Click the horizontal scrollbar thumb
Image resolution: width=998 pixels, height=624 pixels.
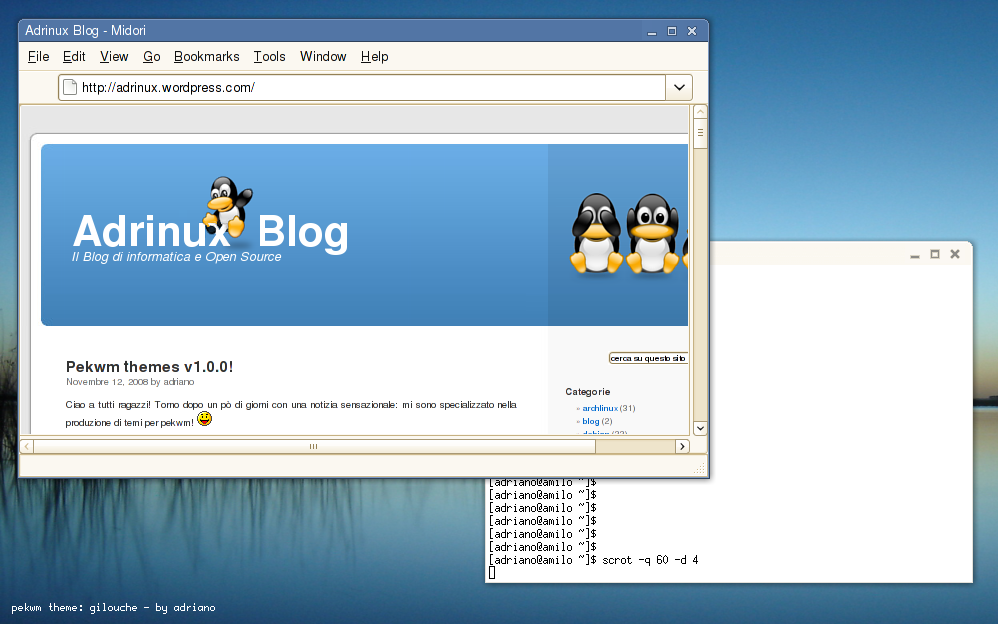314,446
